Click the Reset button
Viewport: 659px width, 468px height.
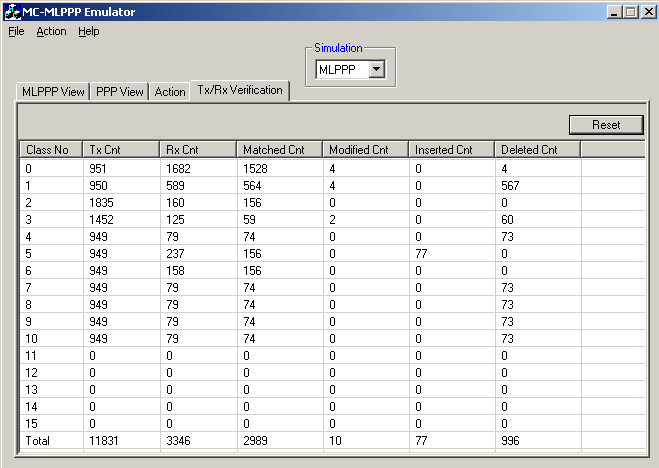click(606, 125)
